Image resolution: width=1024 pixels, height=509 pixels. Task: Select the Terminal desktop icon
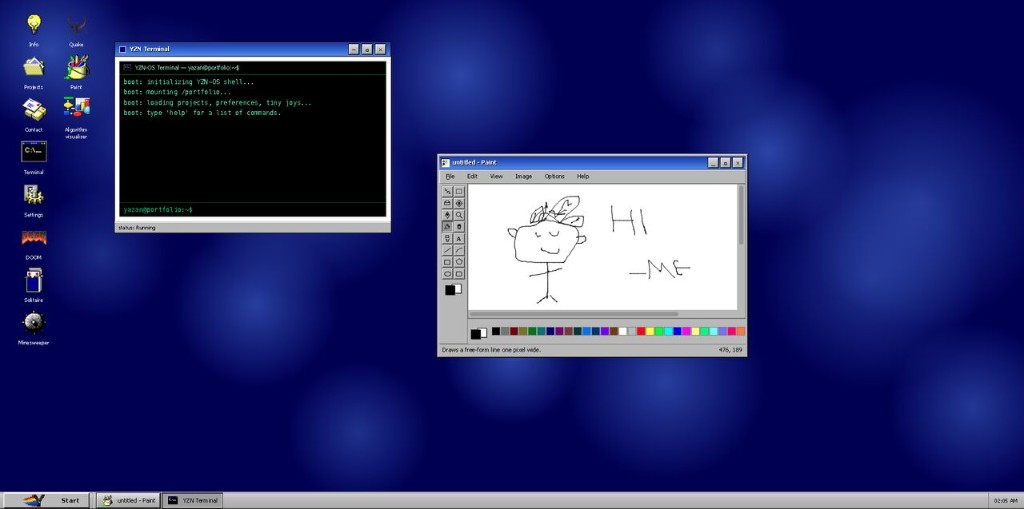[x=33, y=157]
